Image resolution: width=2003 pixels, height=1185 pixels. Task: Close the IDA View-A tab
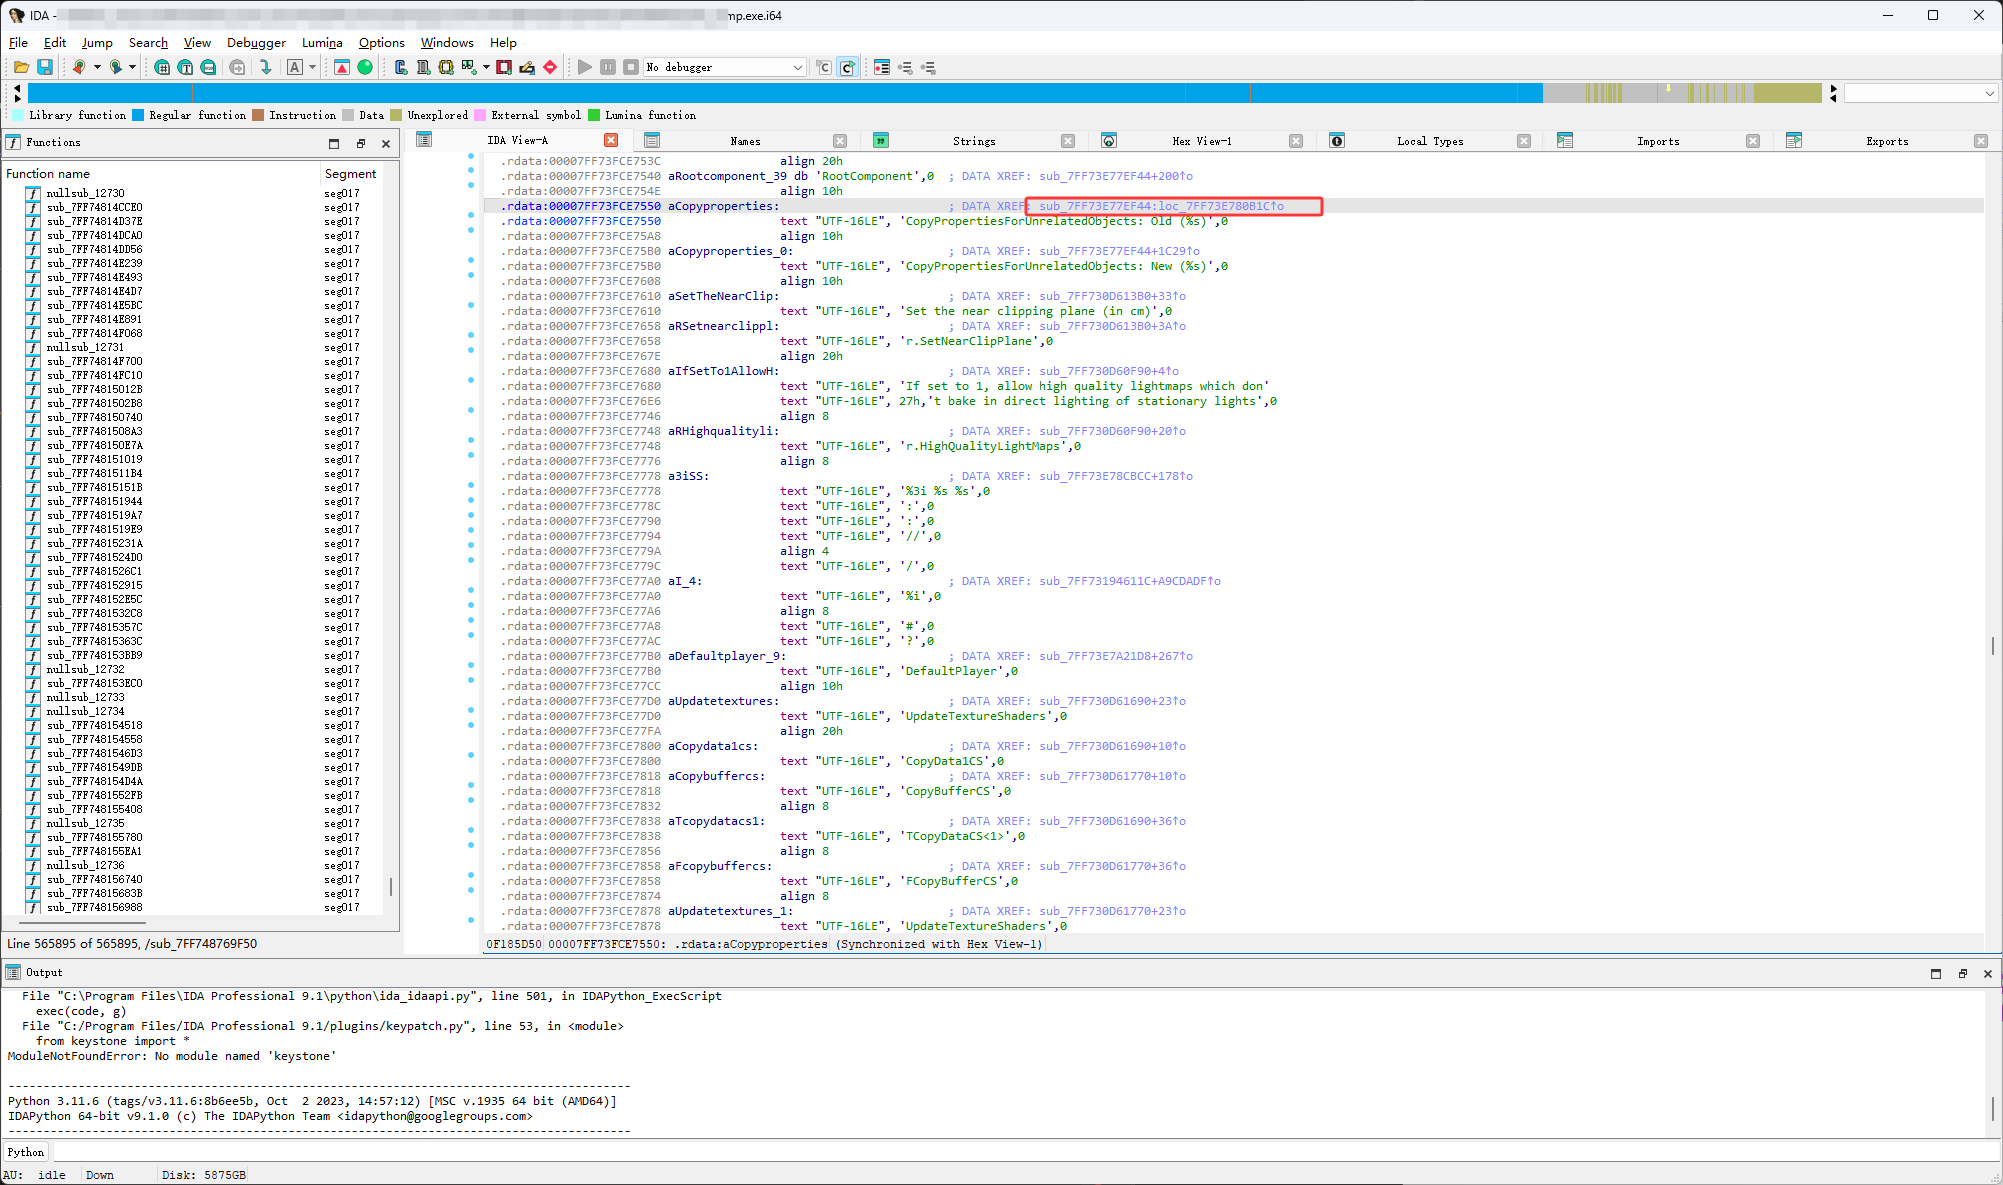(x=611, y=140)
